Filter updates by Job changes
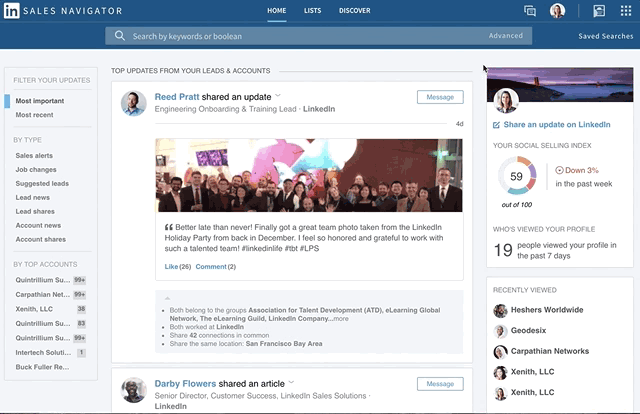 pyautogui.click(x=36, y=169)
